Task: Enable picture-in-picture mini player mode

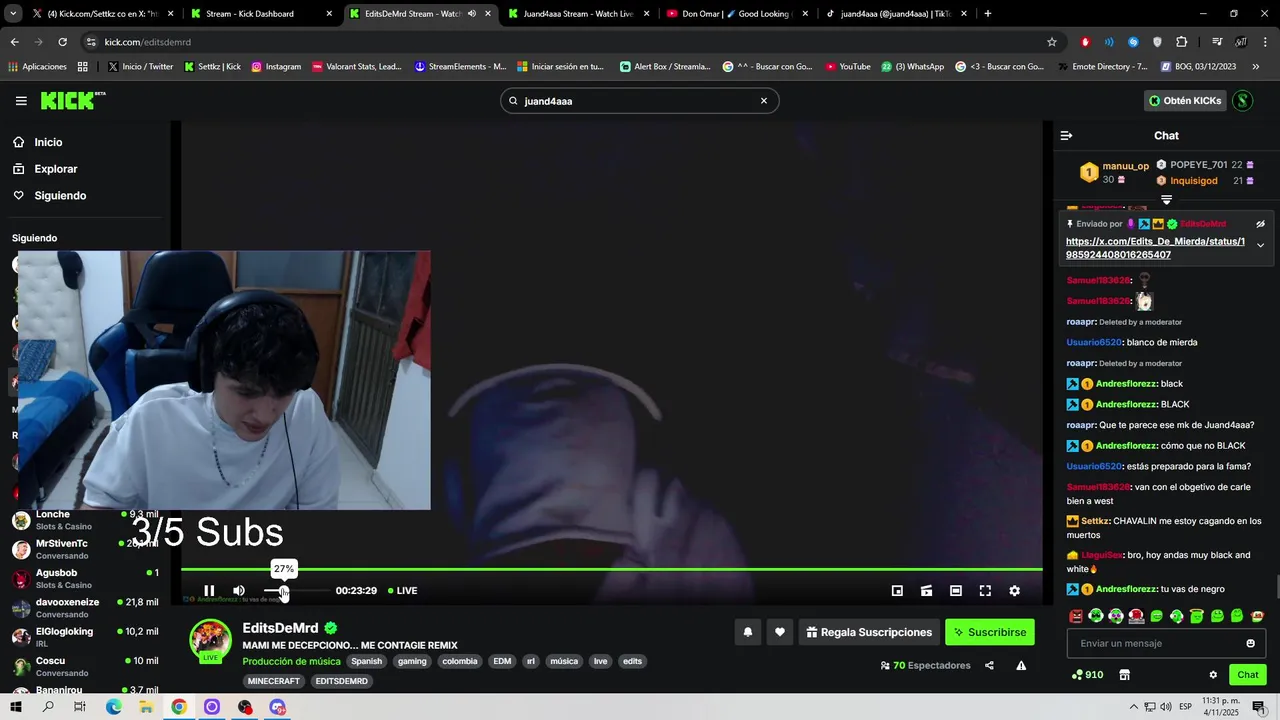Action: [897, 591]
